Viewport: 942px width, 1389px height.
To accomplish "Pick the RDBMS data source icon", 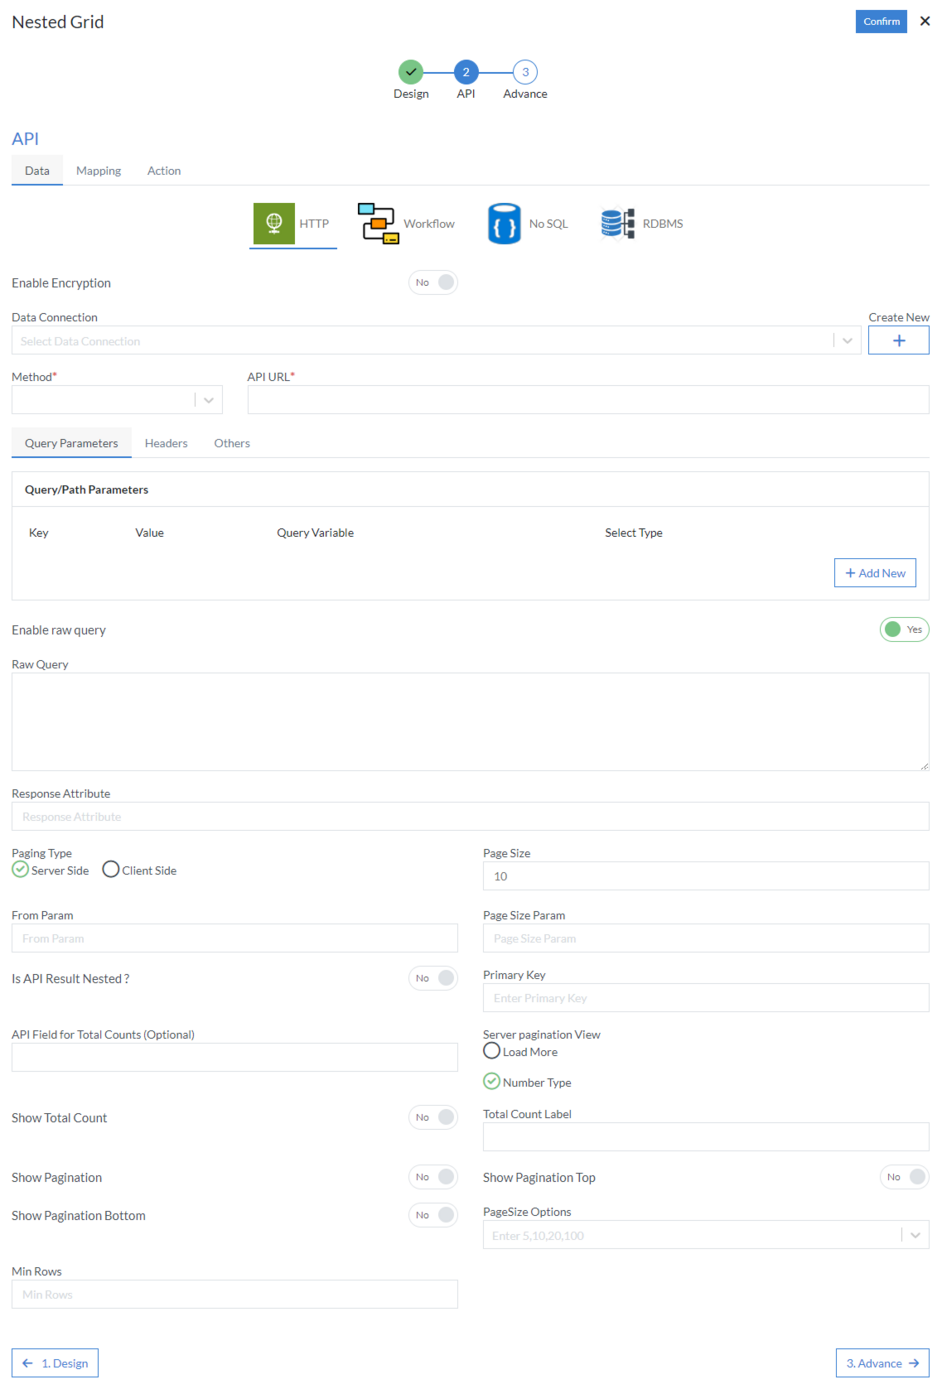I will point(617,223).
